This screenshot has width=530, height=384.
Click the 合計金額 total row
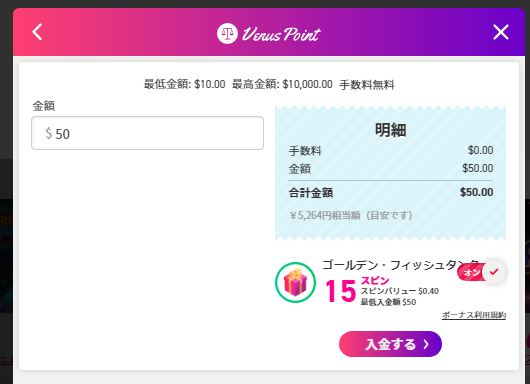coord(390,193)
